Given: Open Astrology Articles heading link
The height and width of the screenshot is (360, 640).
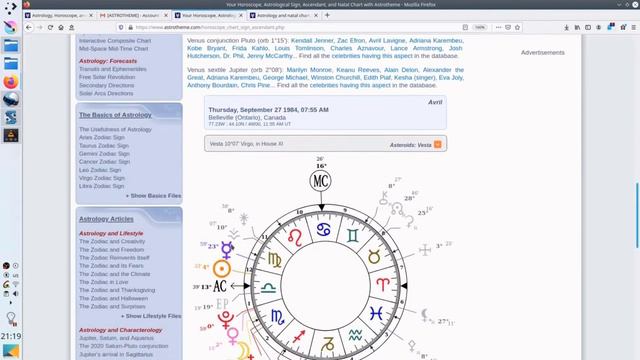Looking at the screenshot, I should tap(106, 219).
